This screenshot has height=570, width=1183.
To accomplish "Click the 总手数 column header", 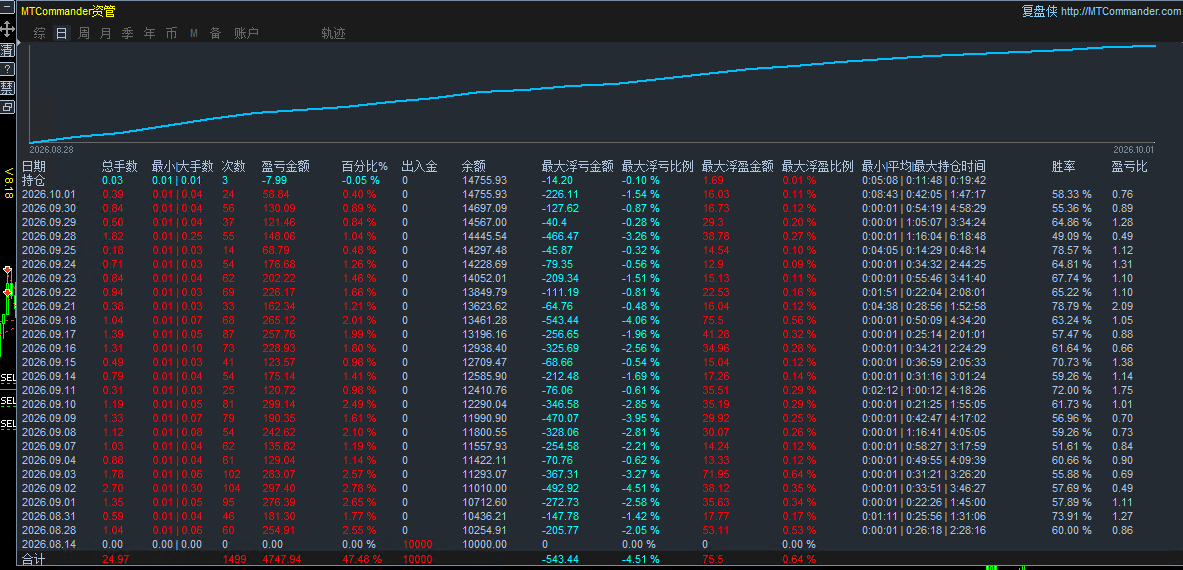I will 120,166.
